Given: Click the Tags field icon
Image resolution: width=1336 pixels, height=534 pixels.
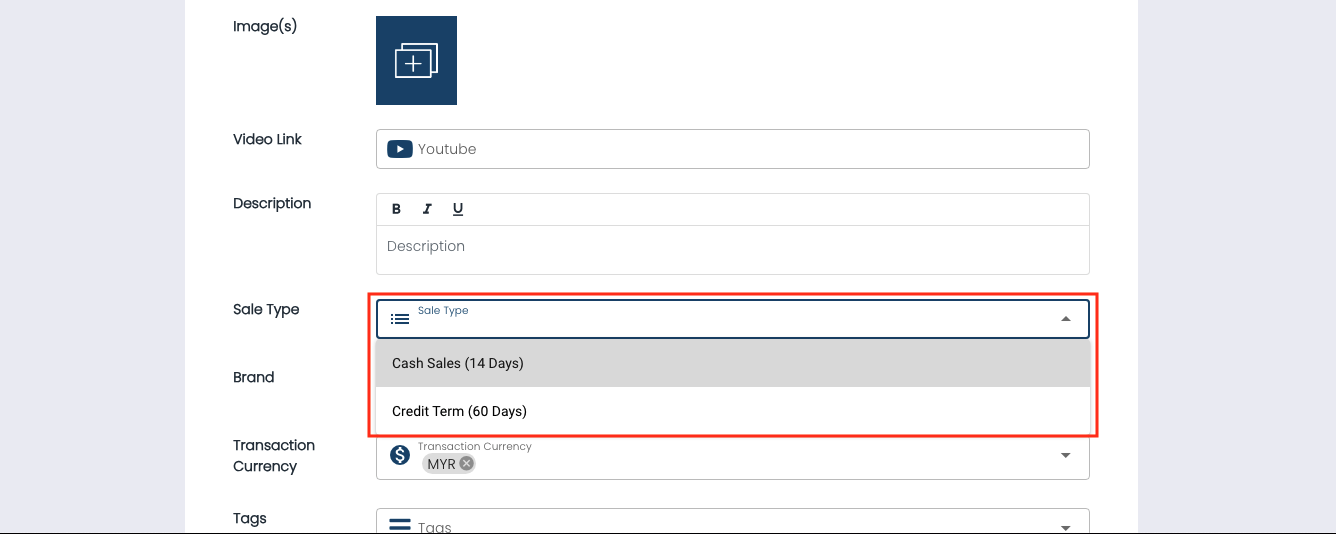Looking at the screenshot, I should pos(400,525).
